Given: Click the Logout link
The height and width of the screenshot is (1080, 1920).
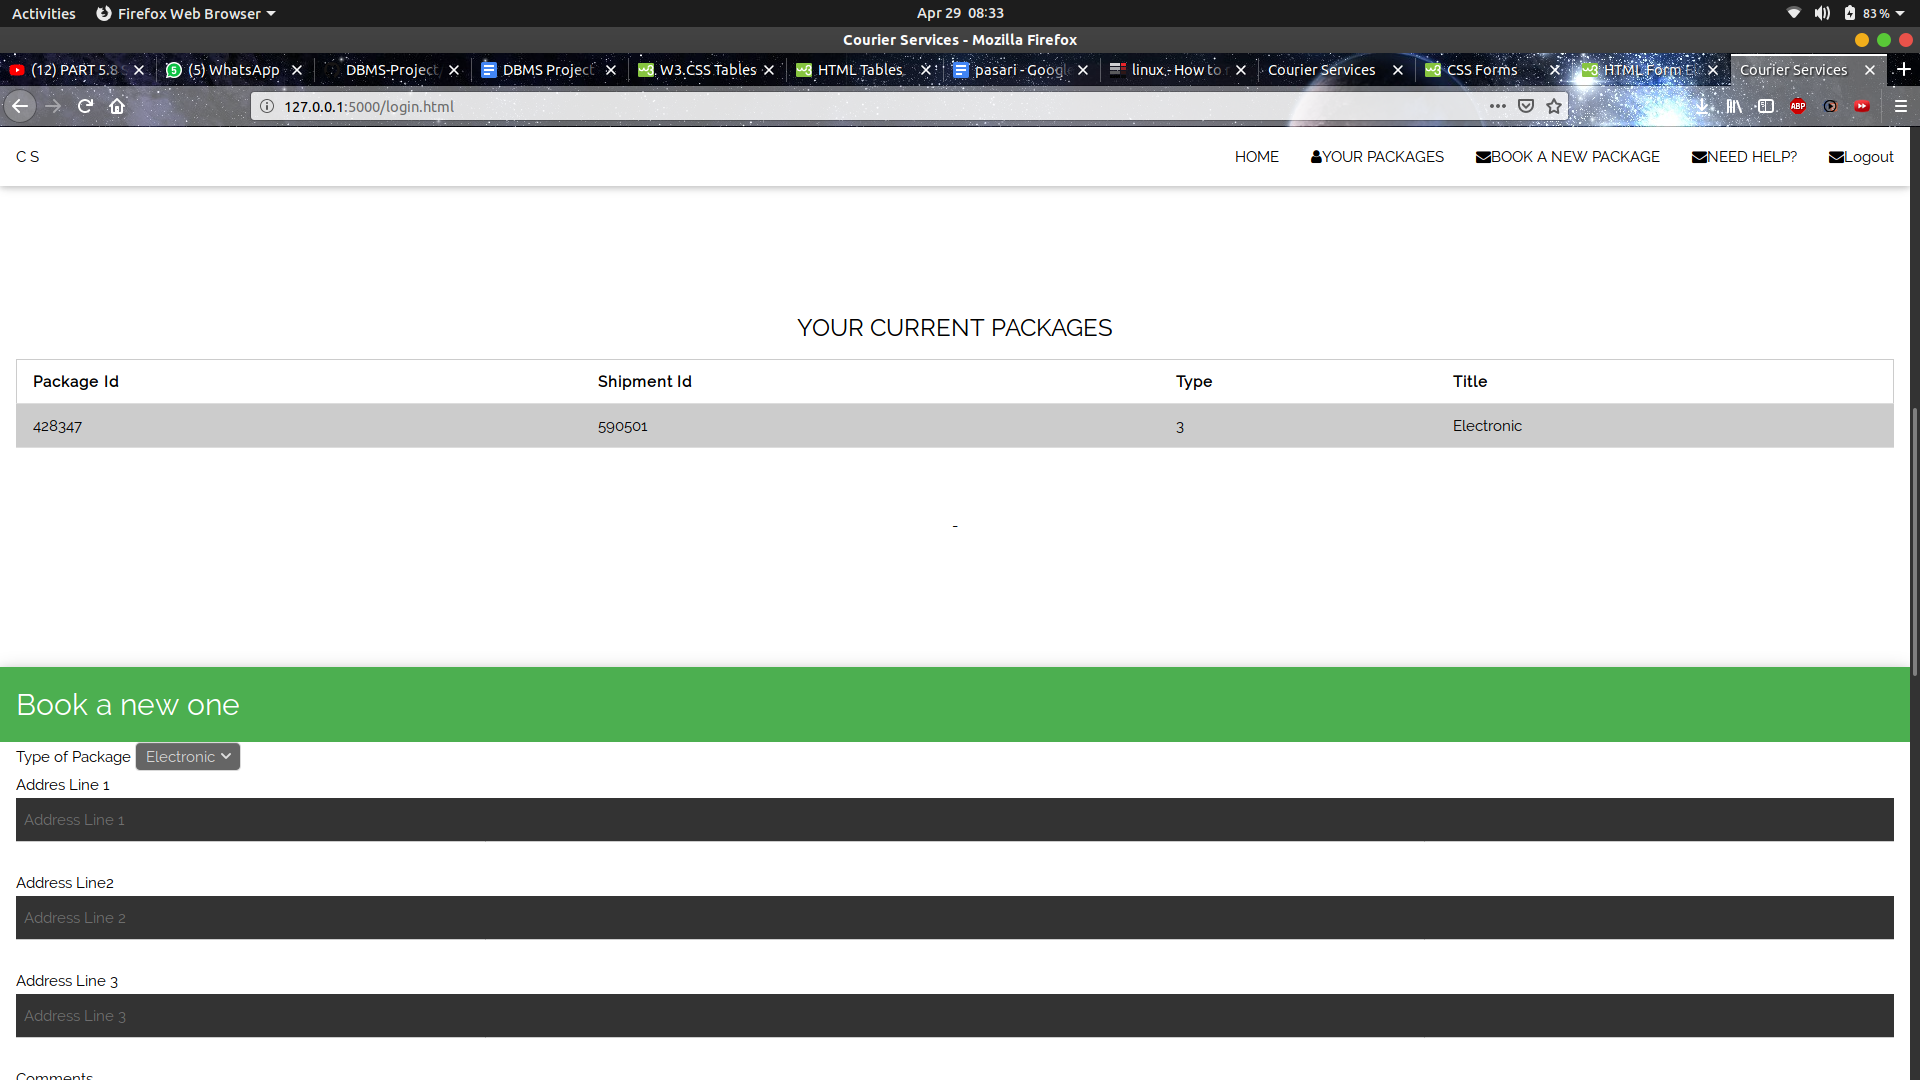Looking at the screenshot, I should coord(1861,157).
